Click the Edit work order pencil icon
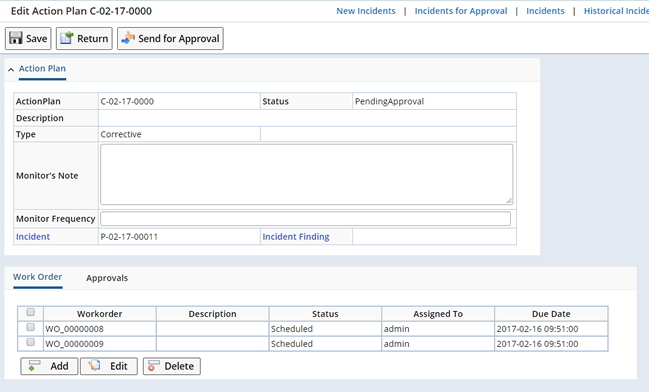 tap(94, 365)
